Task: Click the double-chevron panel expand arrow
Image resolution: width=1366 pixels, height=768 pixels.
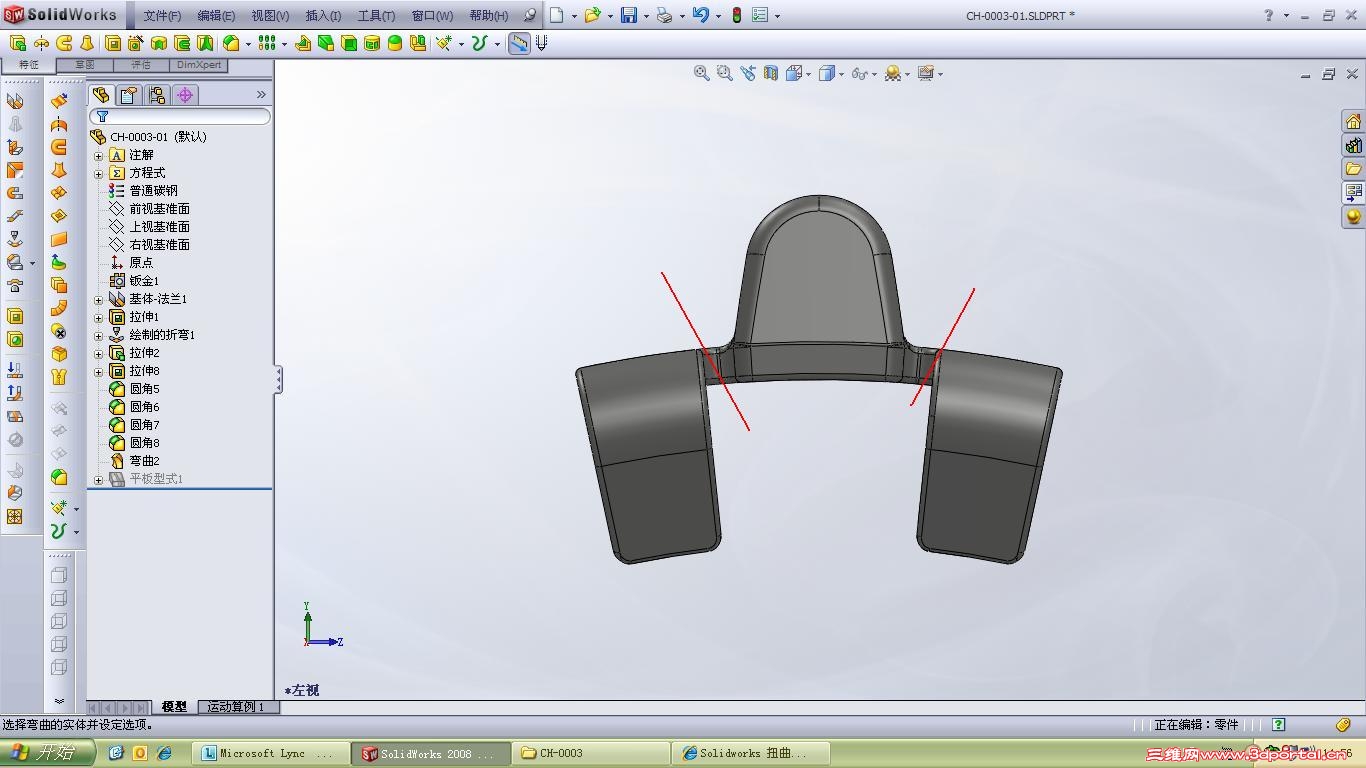Action: [x=261, y=95]
